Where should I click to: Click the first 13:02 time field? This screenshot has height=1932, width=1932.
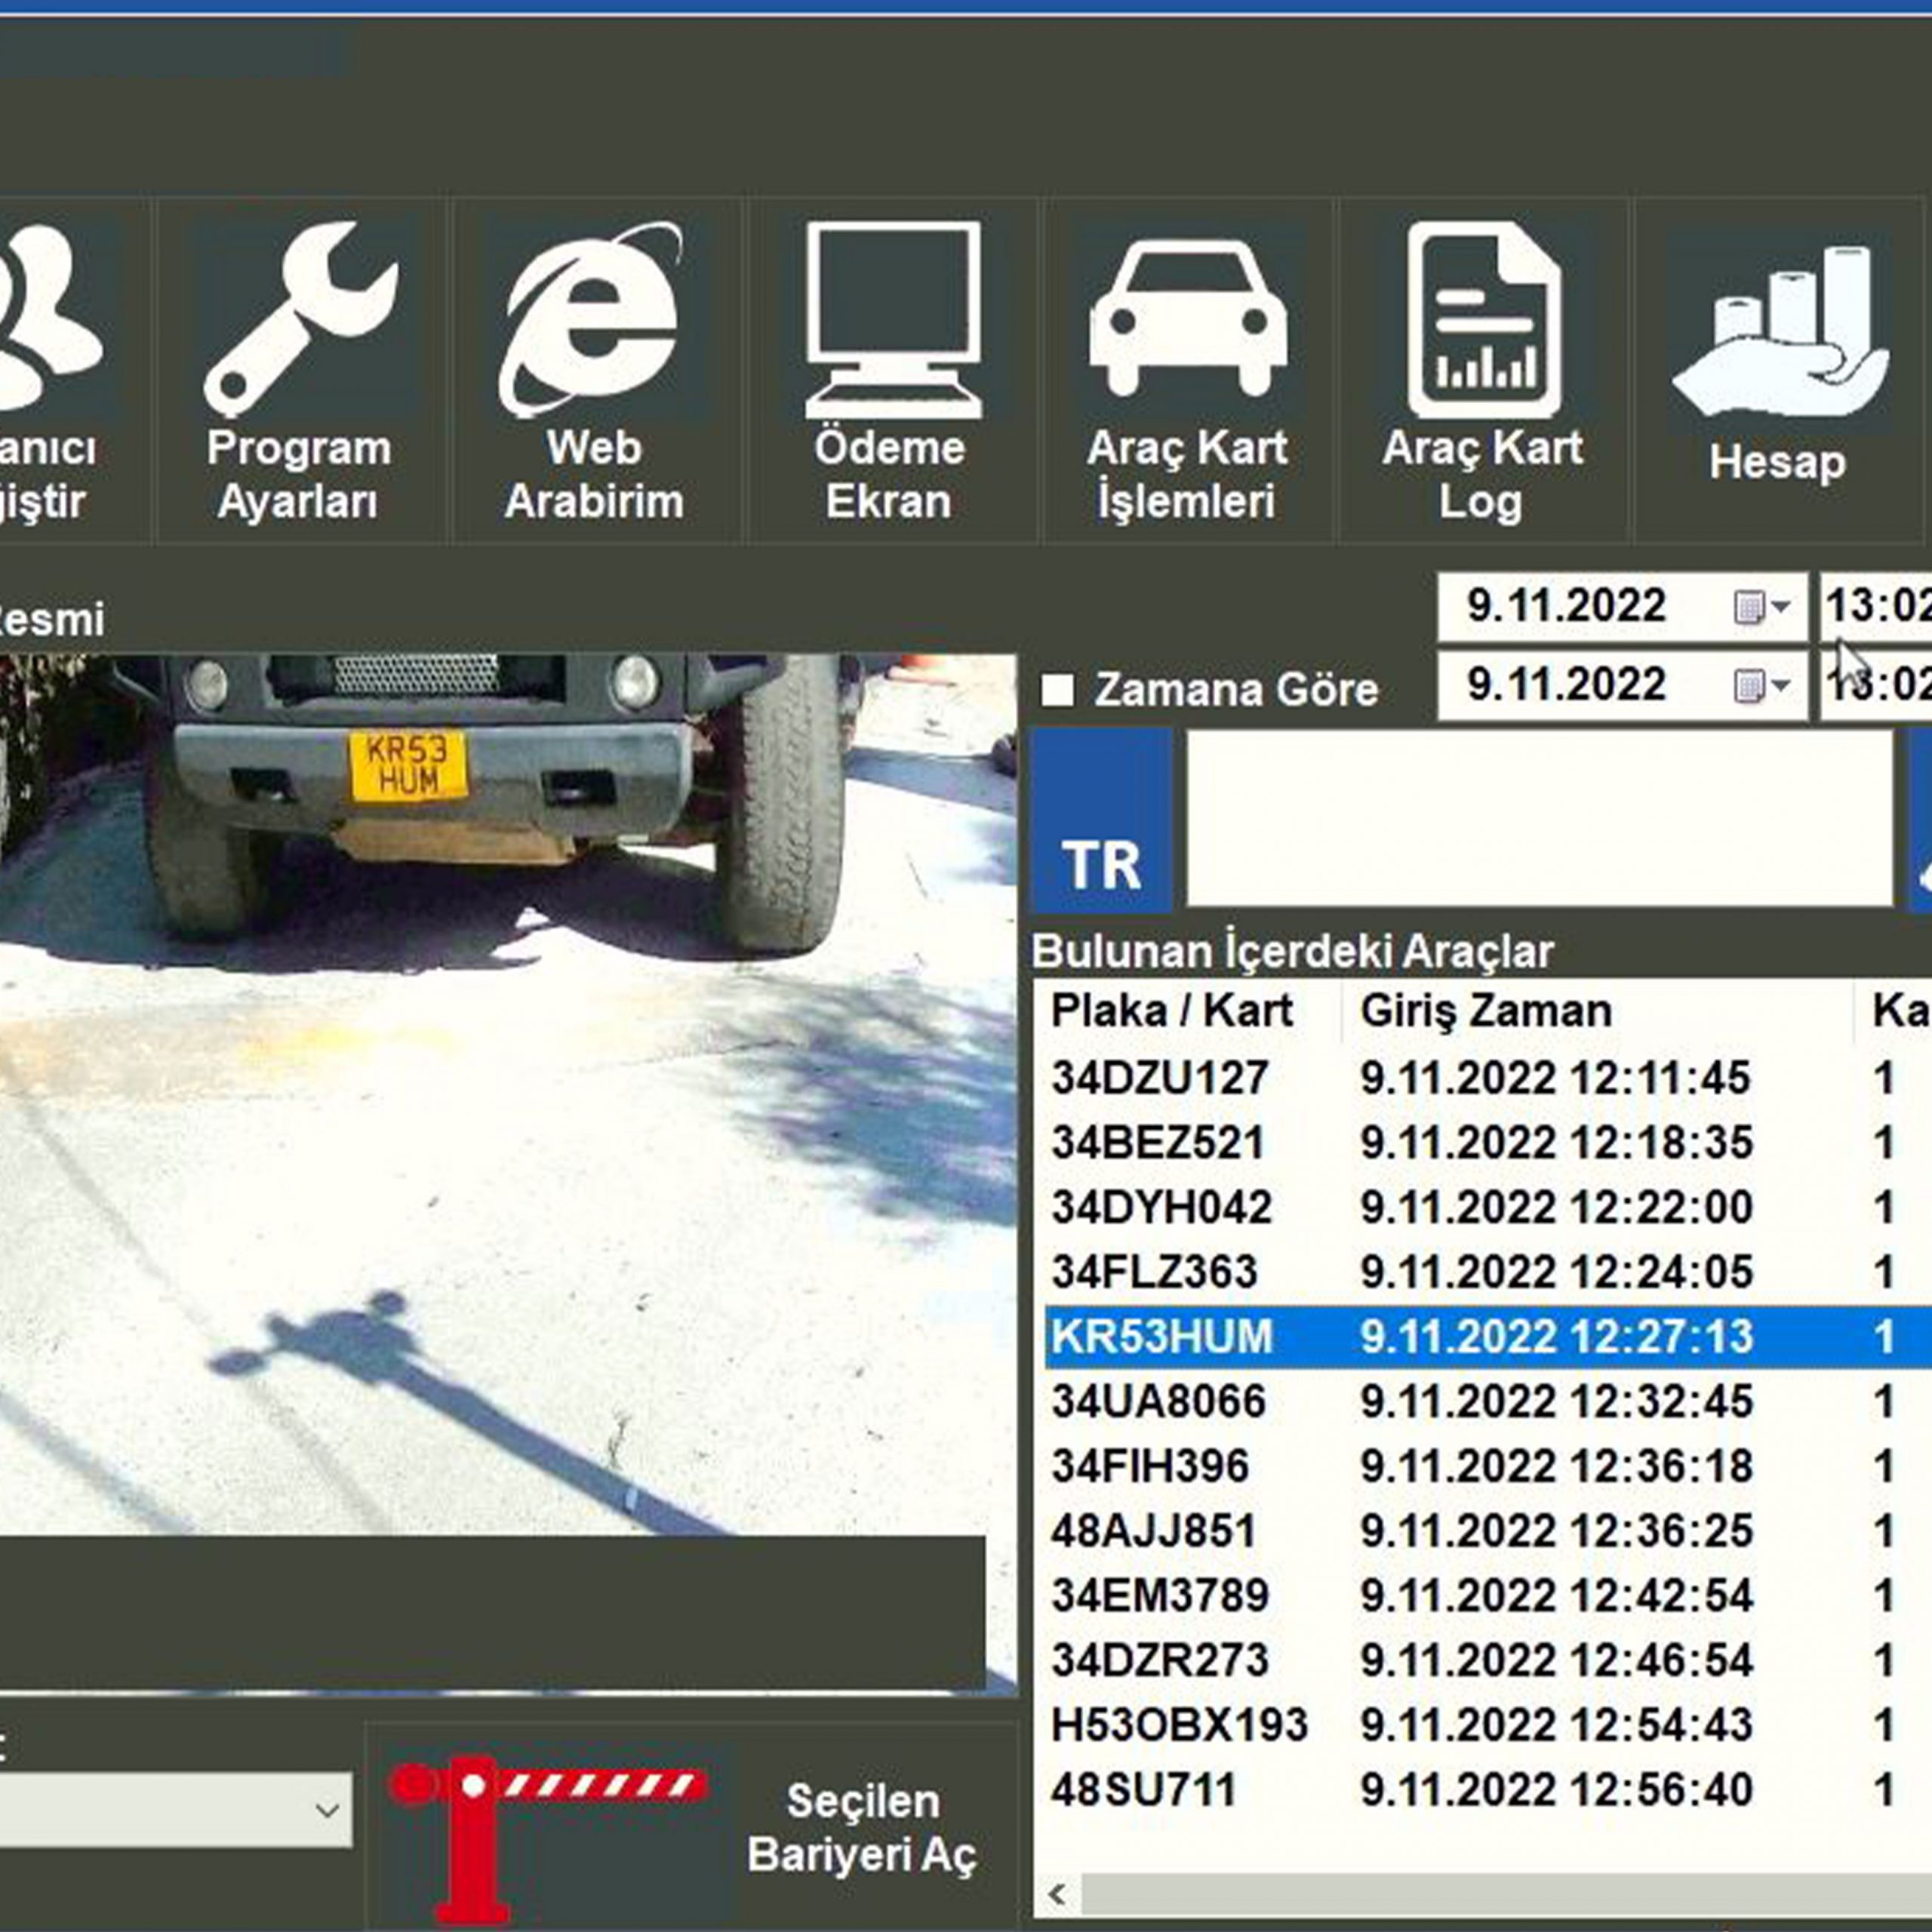(x=1876, y=607)
